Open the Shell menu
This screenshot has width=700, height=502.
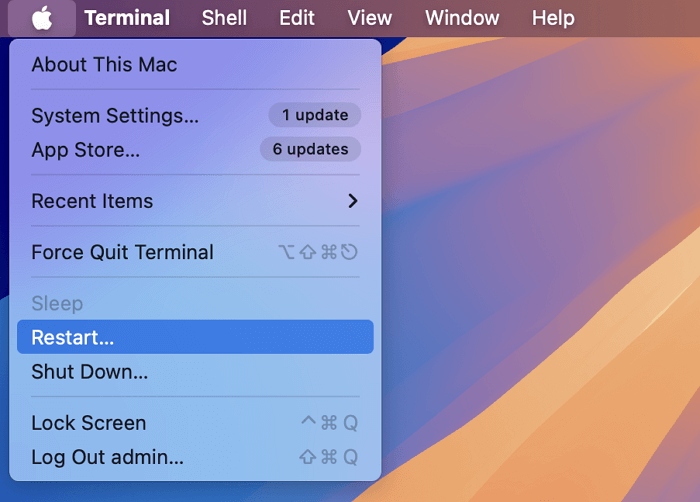225,18
